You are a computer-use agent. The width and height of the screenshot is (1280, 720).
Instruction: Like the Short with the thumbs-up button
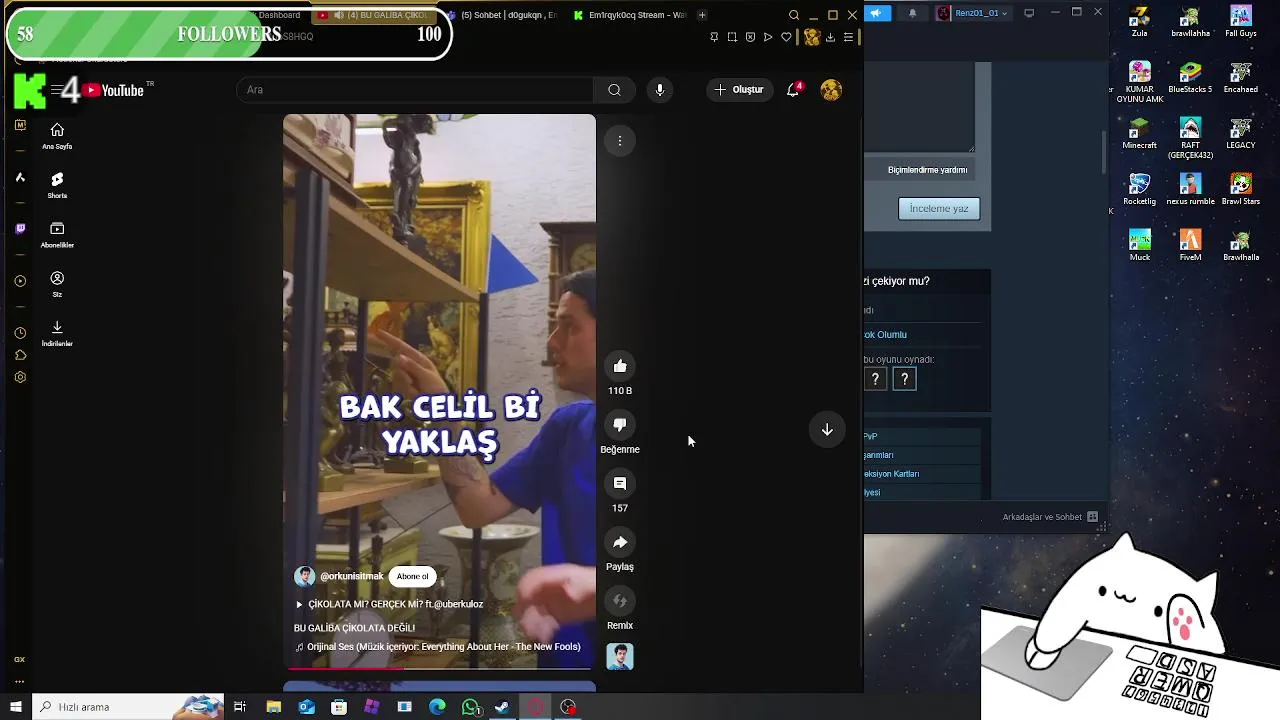[x=620, y=366]
